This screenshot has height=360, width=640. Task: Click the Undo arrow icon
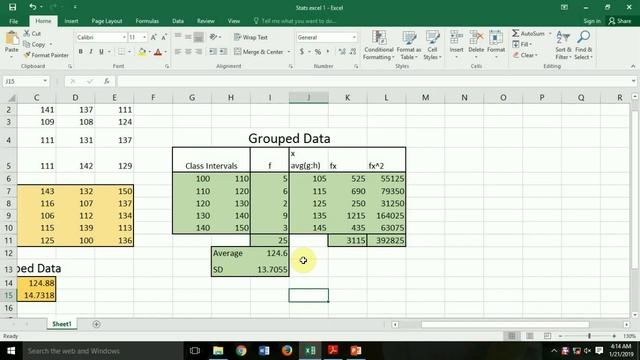coord(33,7)
